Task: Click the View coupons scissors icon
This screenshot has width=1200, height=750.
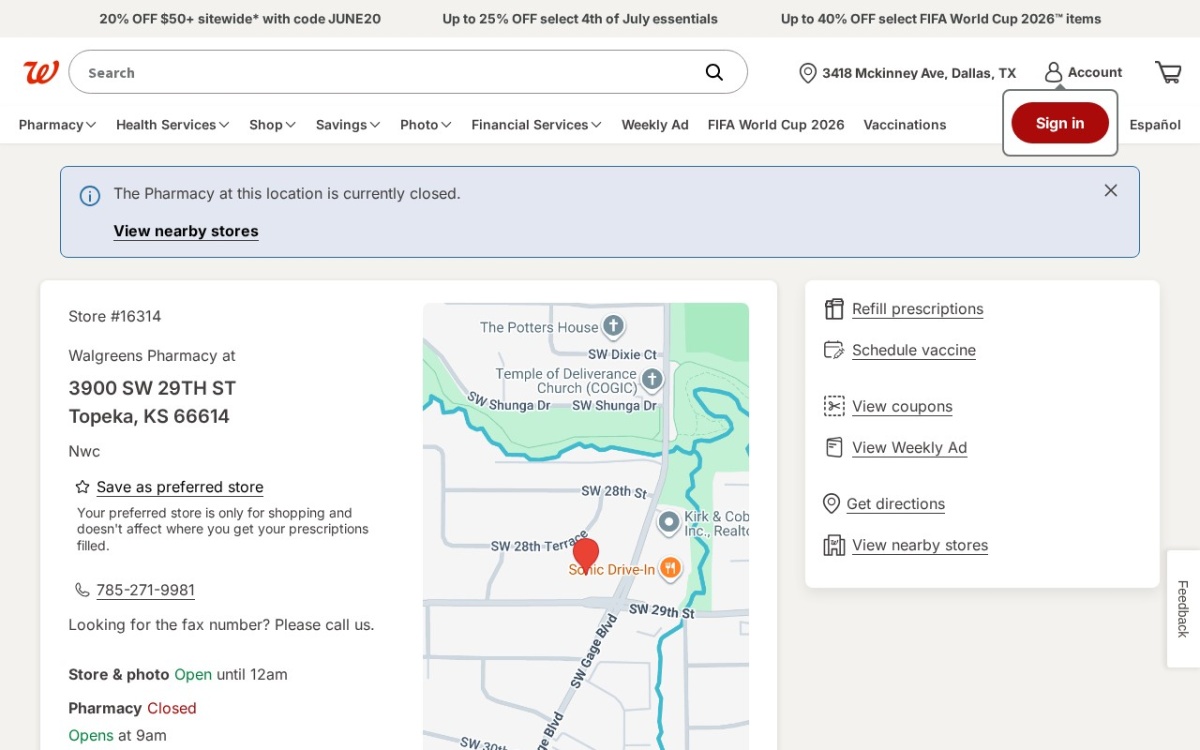Action: (x=834, y=406)
